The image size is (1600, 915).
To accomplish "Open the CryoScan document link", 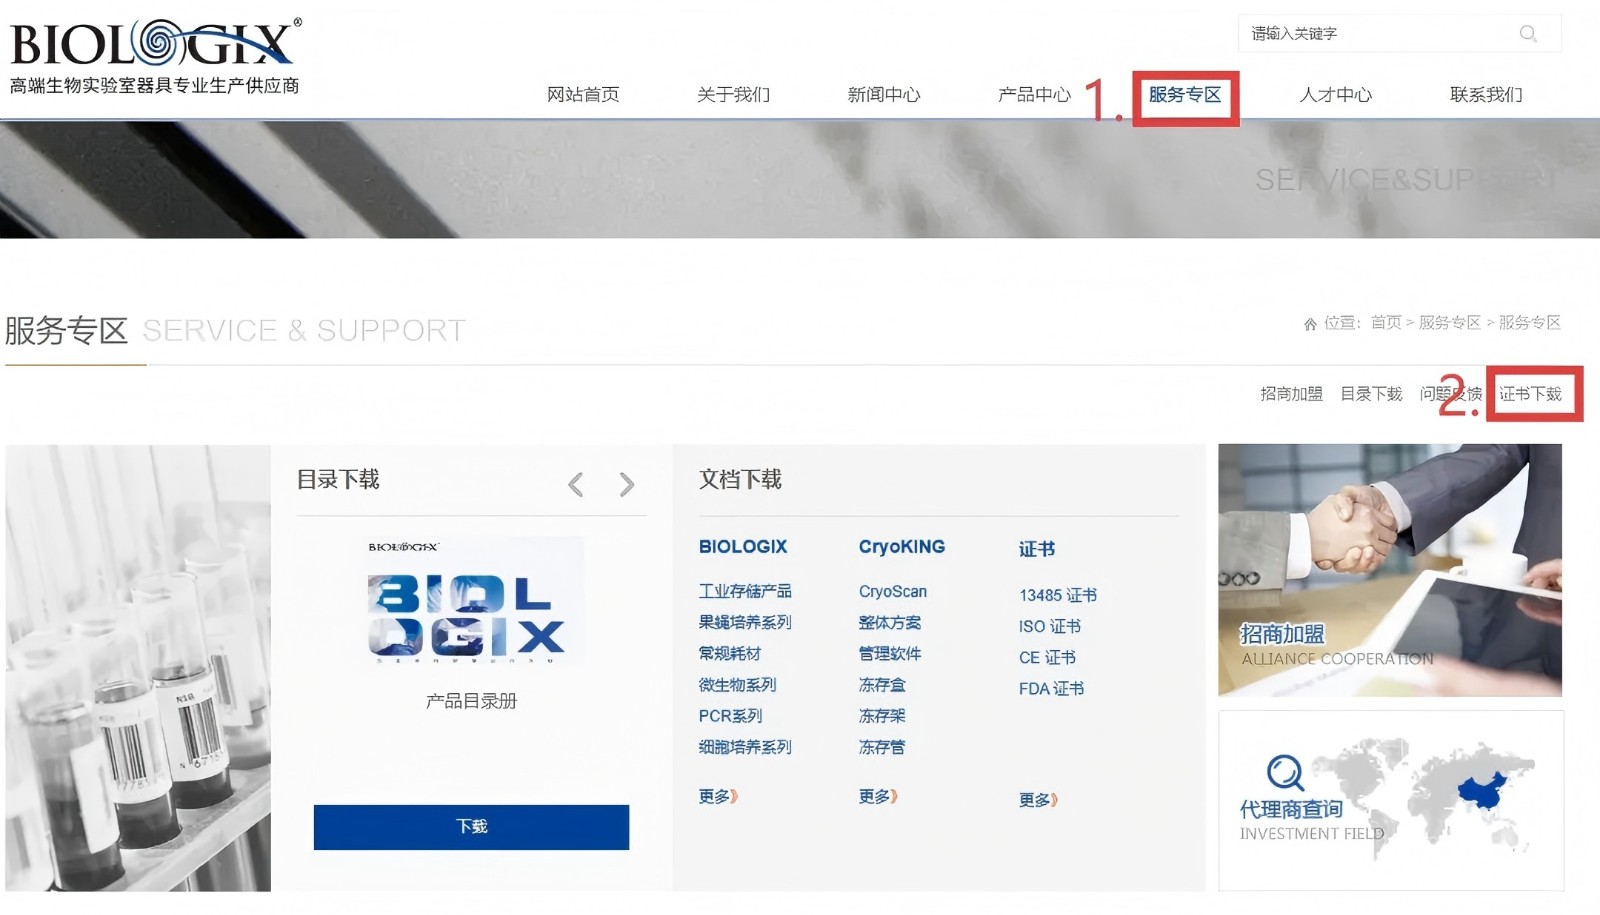I will click(893, 592).
